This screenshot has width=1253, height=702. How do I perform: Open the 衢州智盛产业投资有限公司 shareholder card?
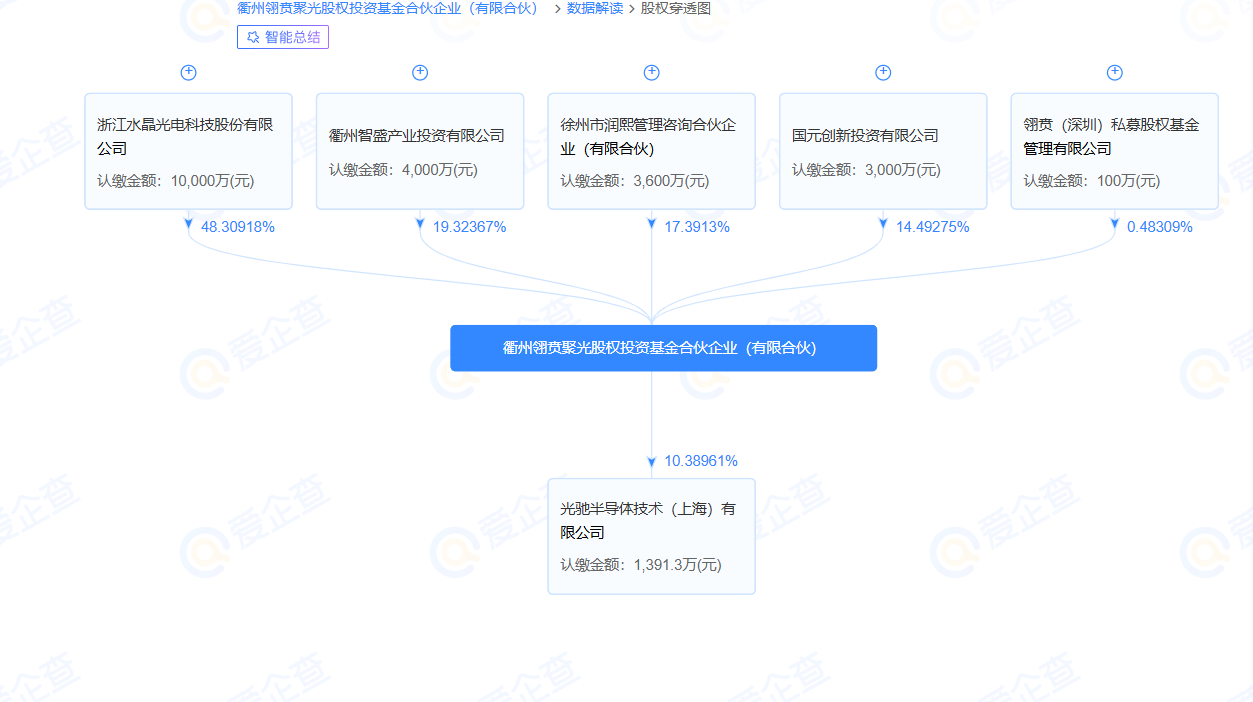420,151
